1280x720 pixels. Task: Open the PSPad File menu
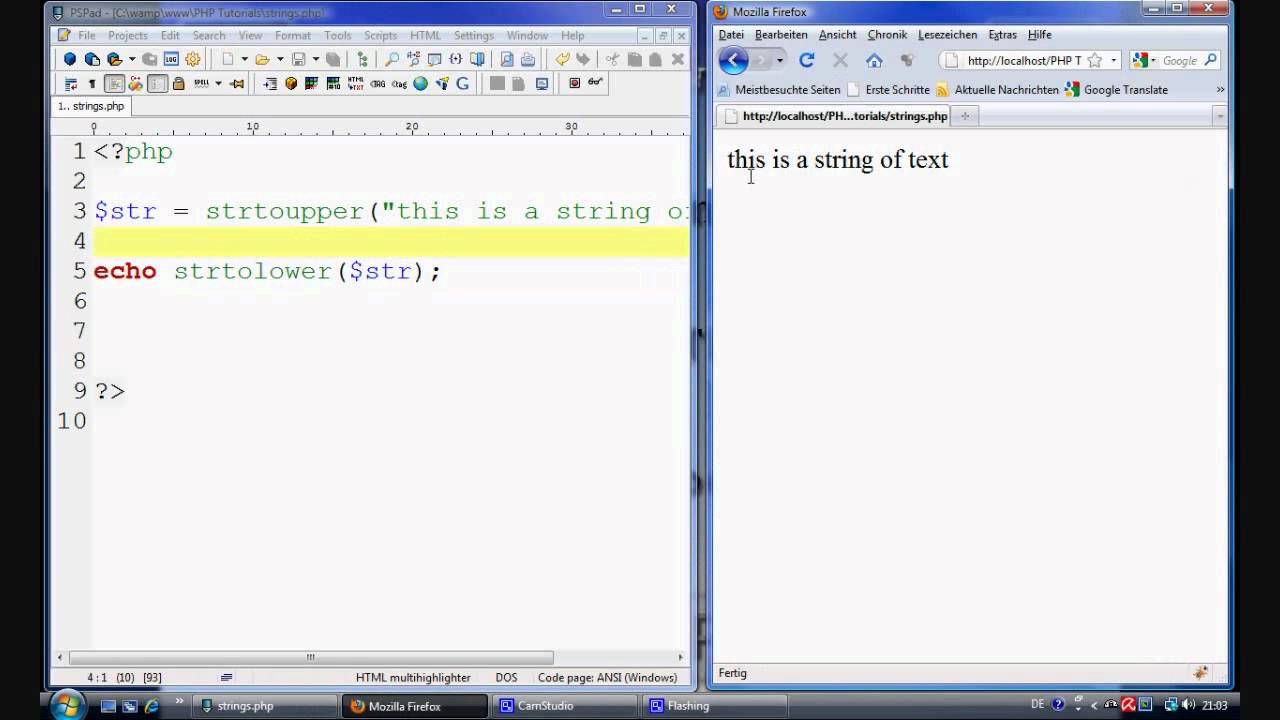(x=87, y=35)
